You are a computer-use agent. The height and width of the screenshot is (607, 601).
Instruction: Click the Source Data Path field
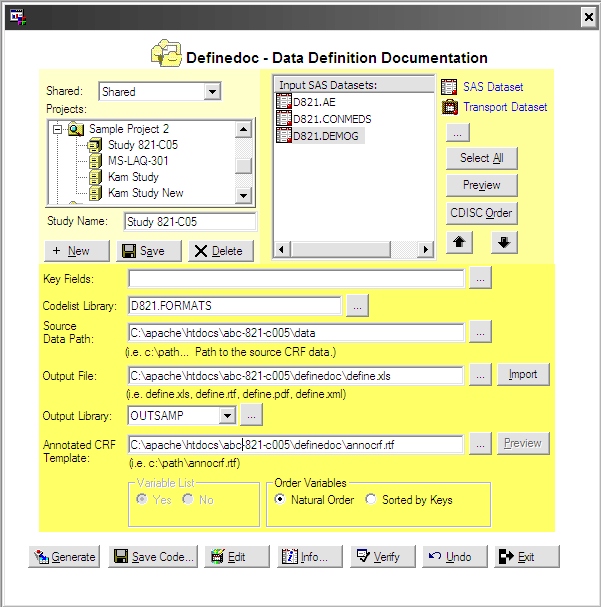[x=296, y=333]
